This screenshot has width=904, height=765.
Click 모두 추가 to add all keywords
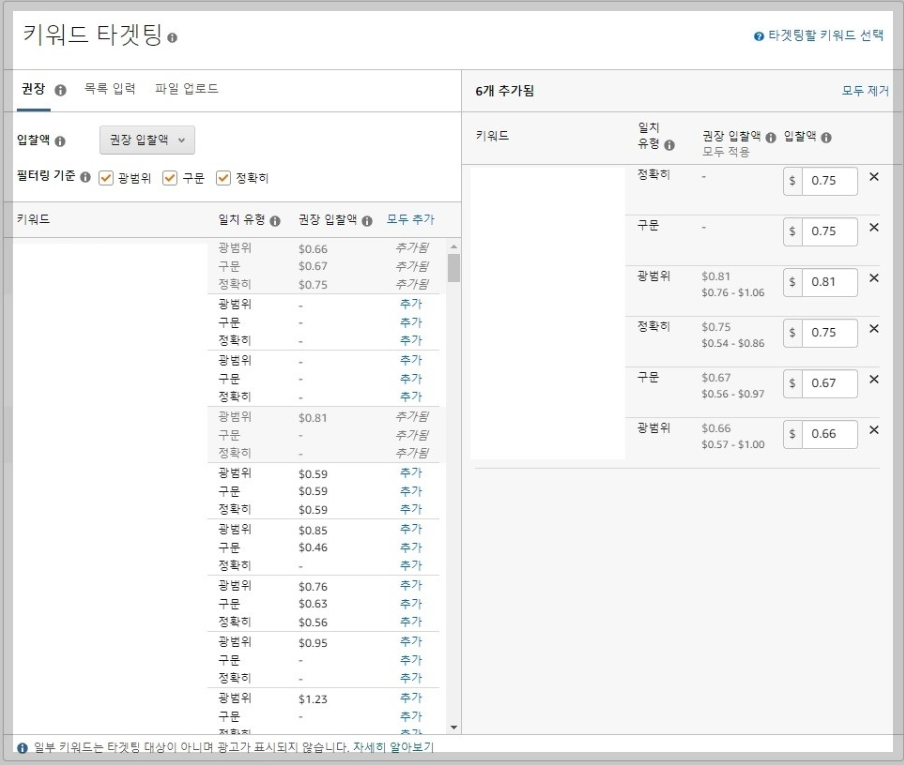click(411, 221)
